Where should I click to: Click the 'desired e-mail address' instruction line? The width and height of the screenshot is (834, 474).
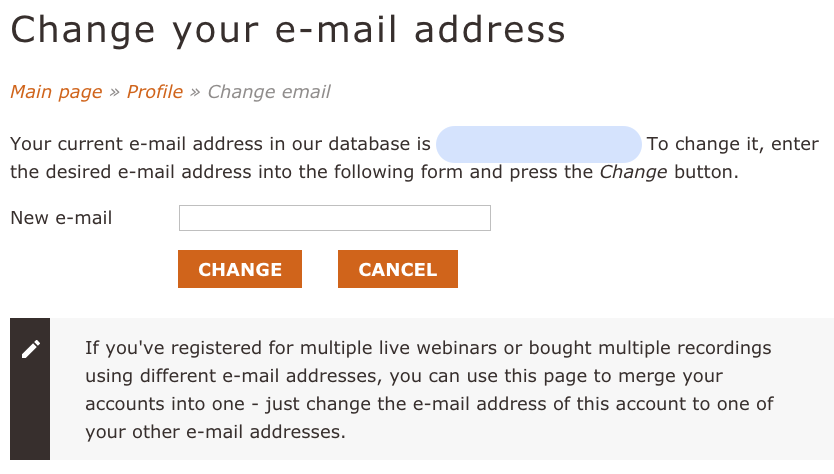(x=374, y=172)
